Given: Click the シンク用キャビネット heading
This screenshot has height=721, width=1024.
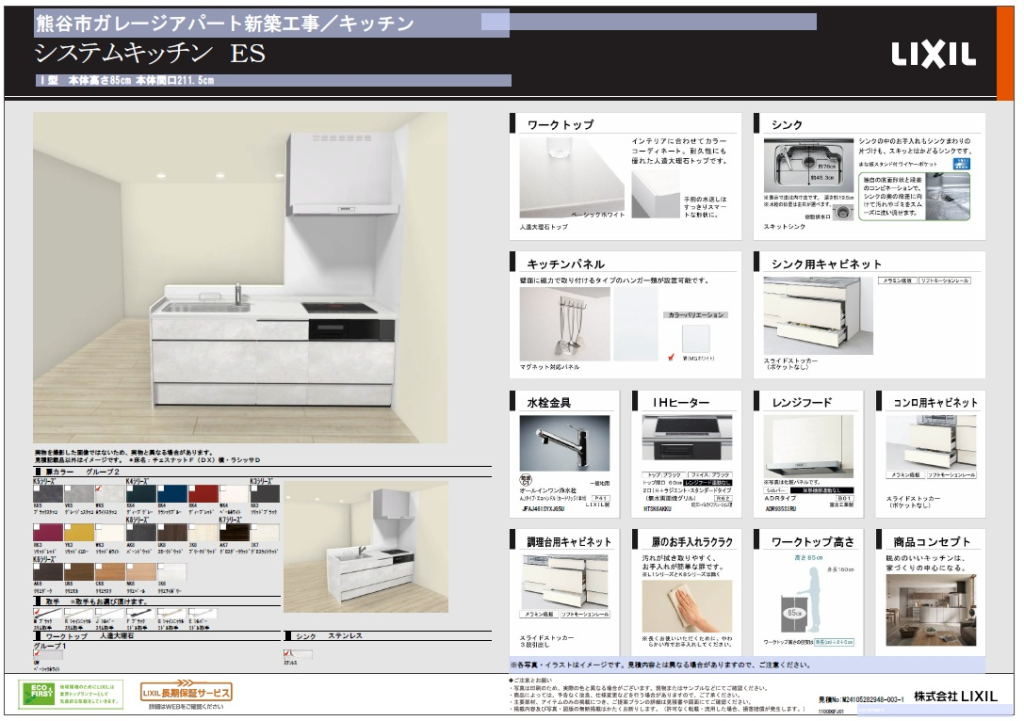Looking at the screenshot, I should click(x=826, y=264).
